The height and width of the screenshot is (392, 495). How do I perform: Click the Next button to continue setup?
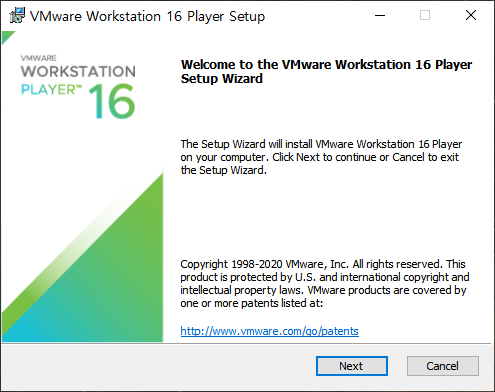[x=352, y=366]
